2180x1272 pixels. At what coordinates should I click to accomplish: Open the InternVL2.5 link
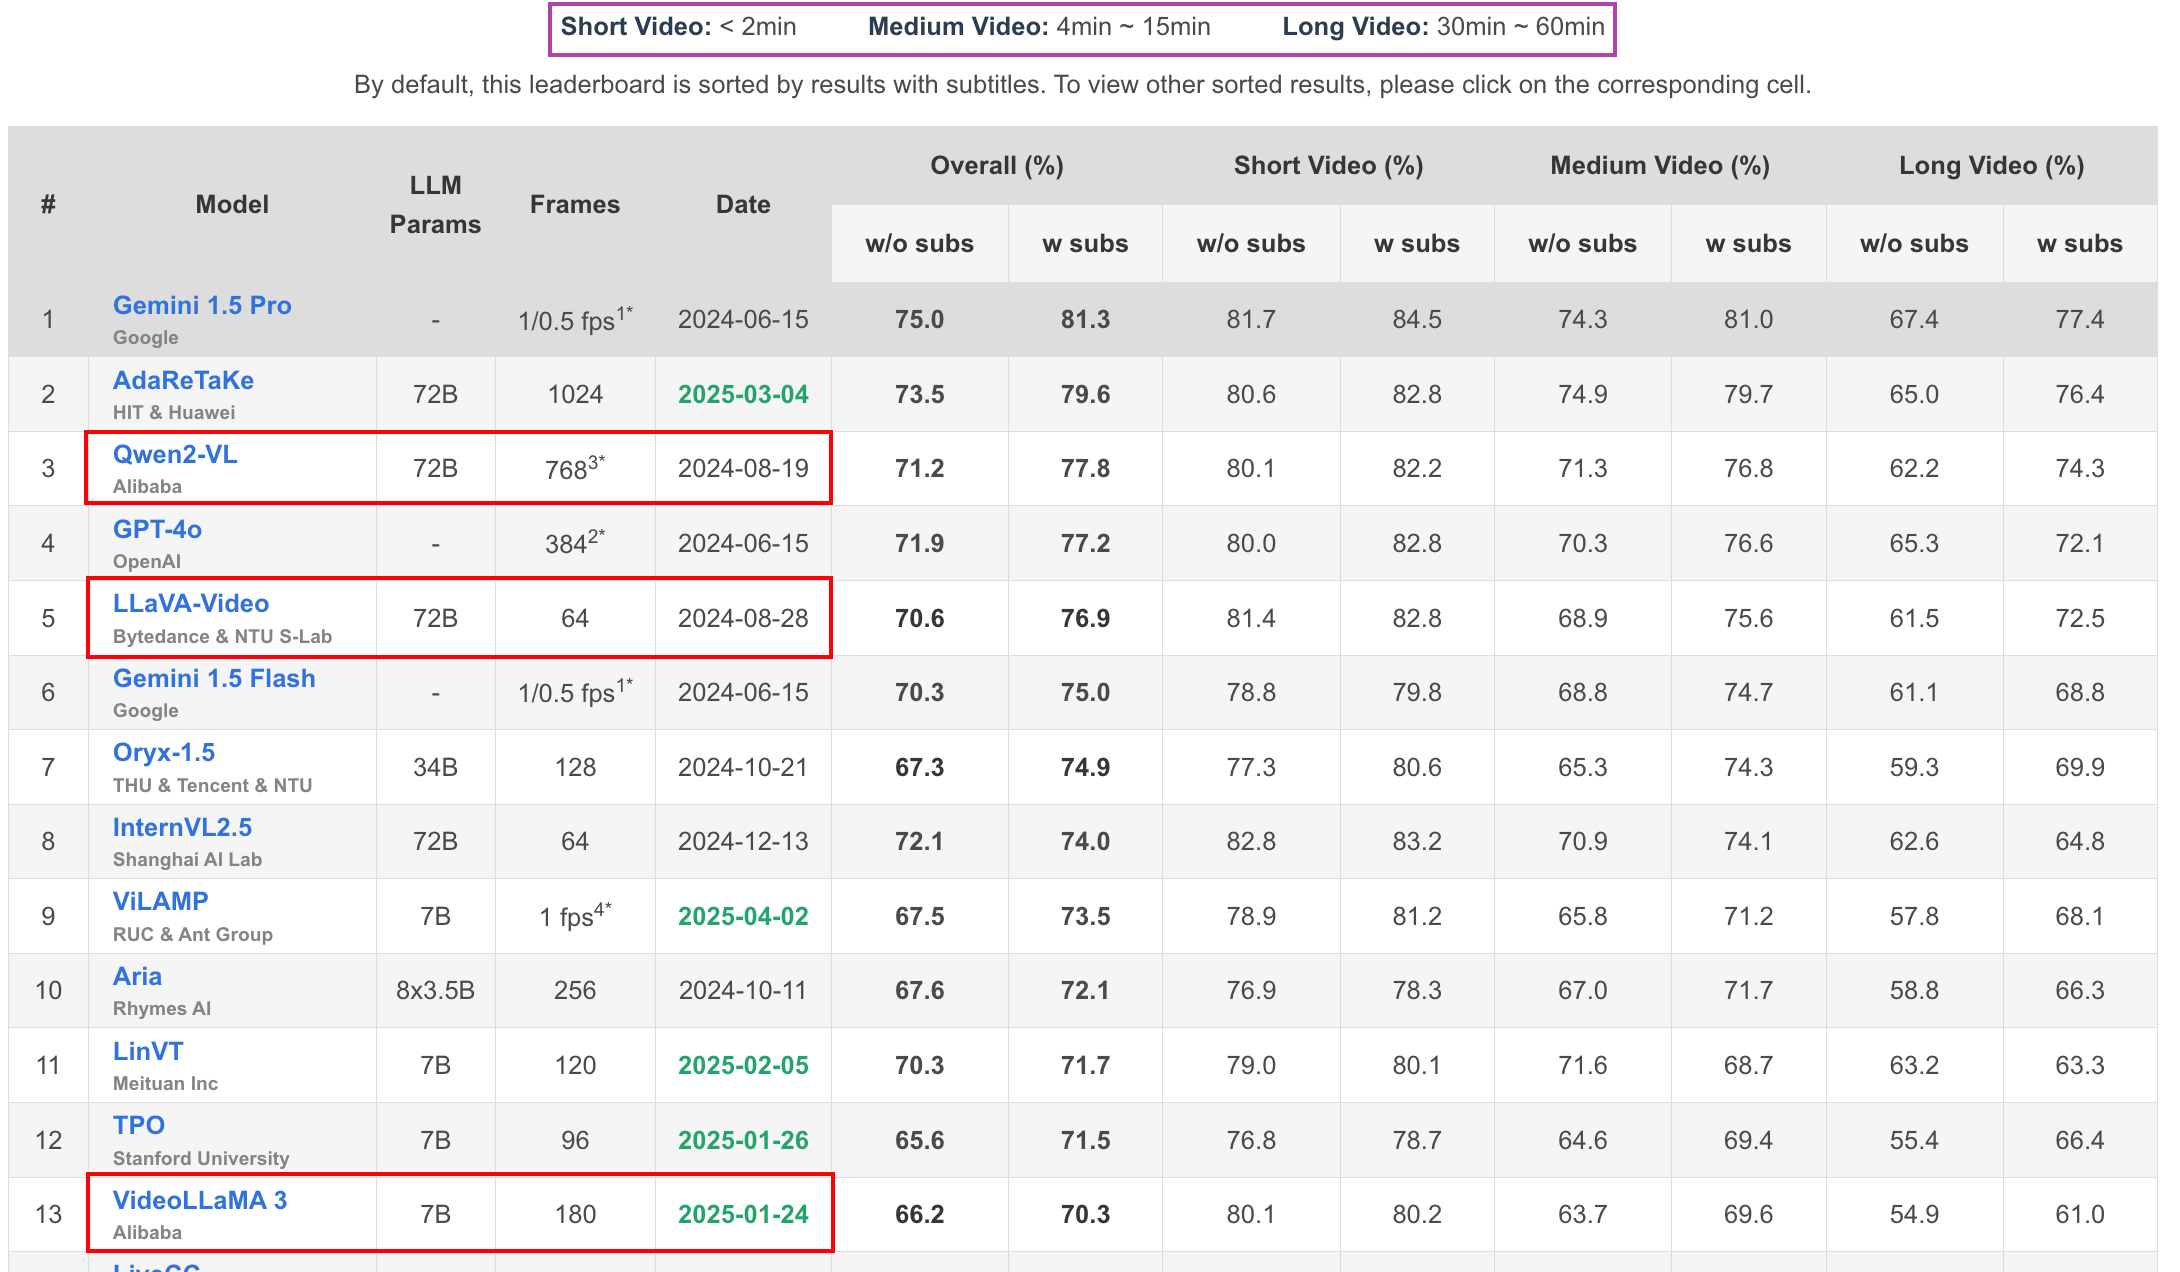pos(182,827)
